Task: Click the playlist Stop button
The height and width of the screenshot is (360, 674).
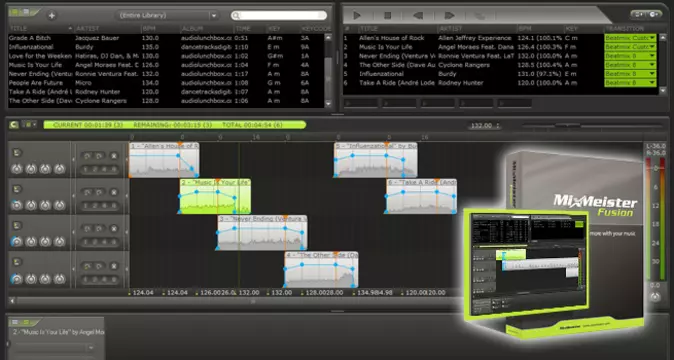Action: point(387,15)
